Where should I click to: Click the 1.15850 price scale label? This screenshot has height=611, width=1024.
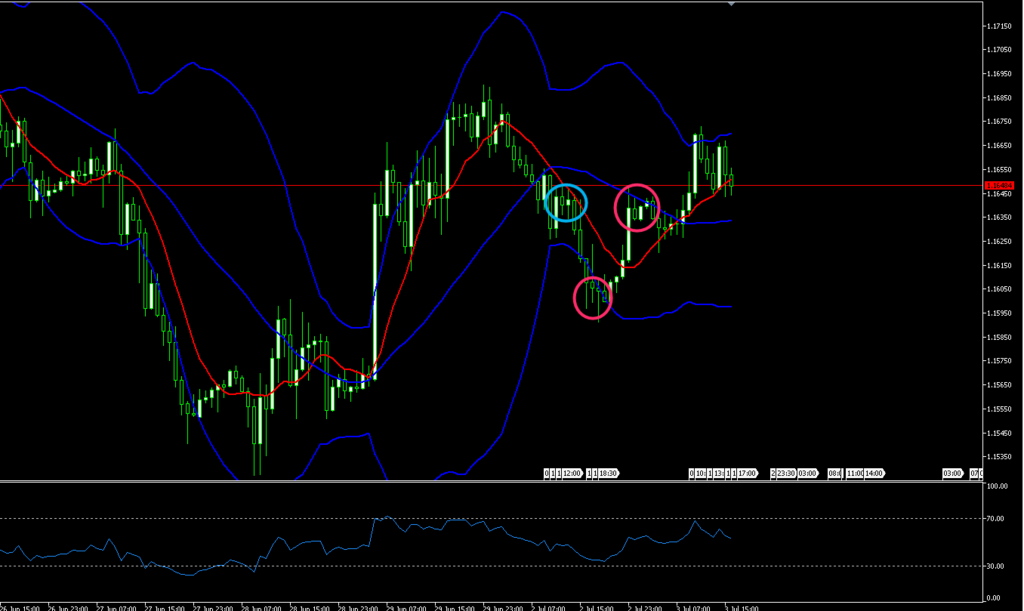[x=999, y=337]
